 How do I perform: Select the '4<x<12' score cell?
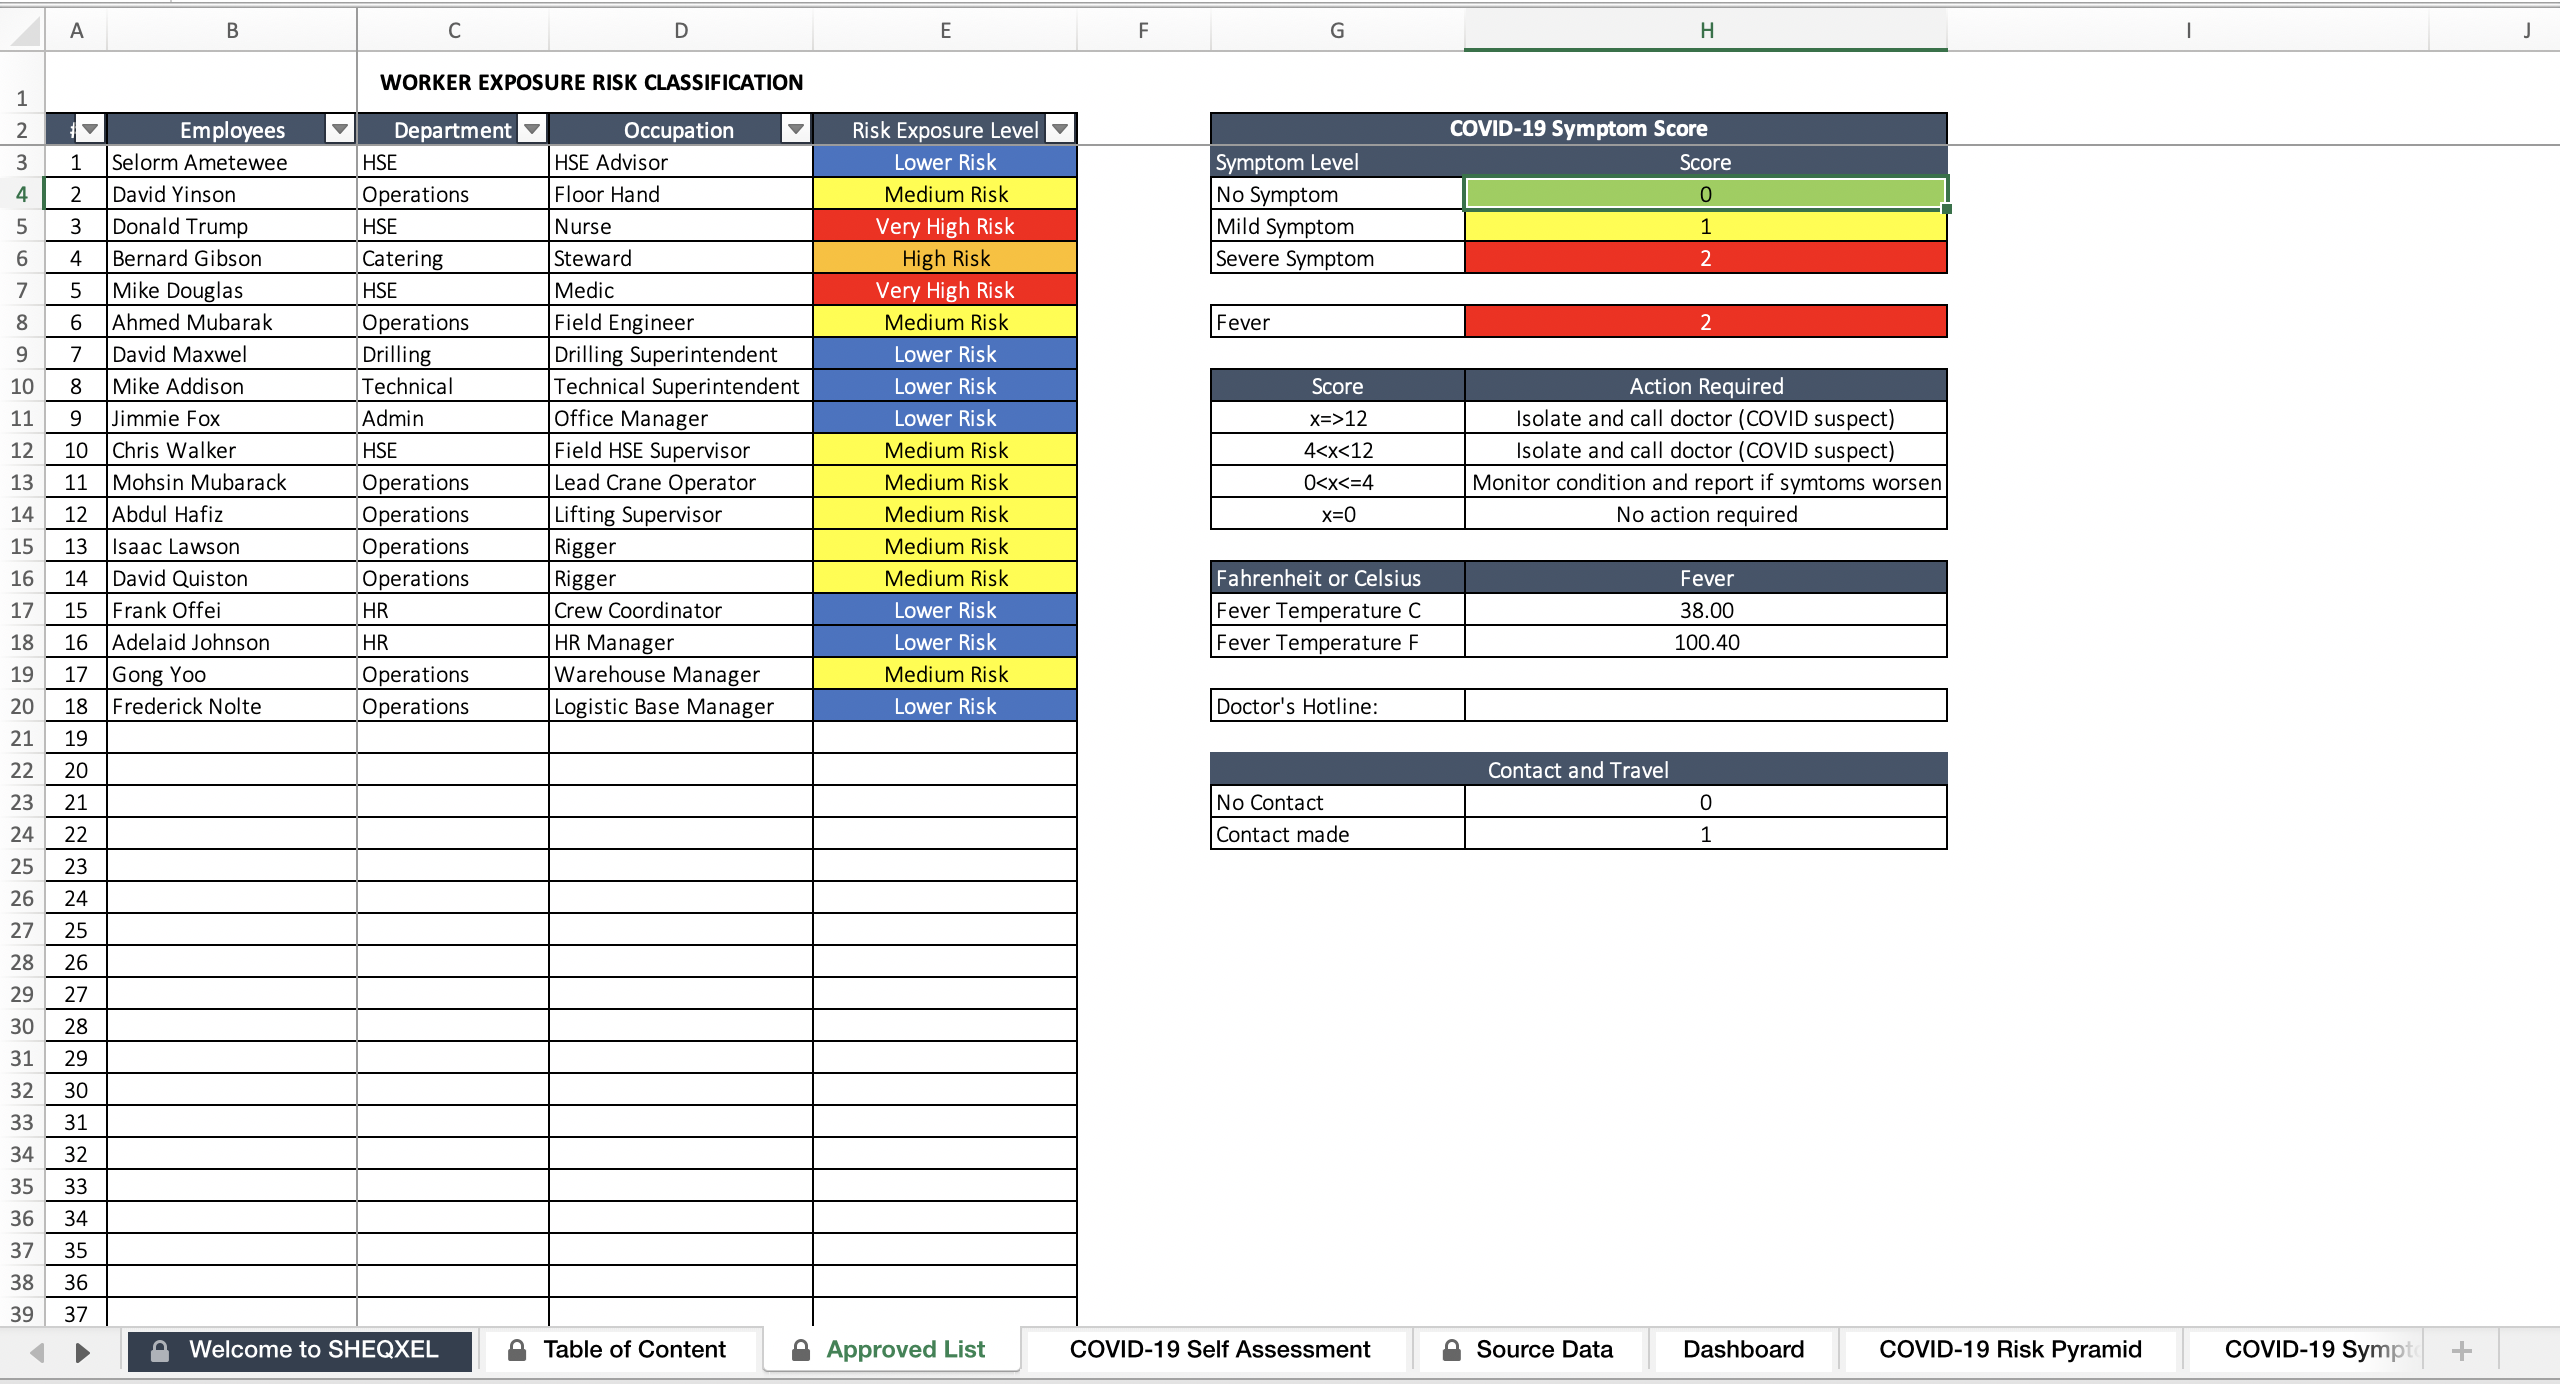pyautogui.click(x=1338, y=450)
